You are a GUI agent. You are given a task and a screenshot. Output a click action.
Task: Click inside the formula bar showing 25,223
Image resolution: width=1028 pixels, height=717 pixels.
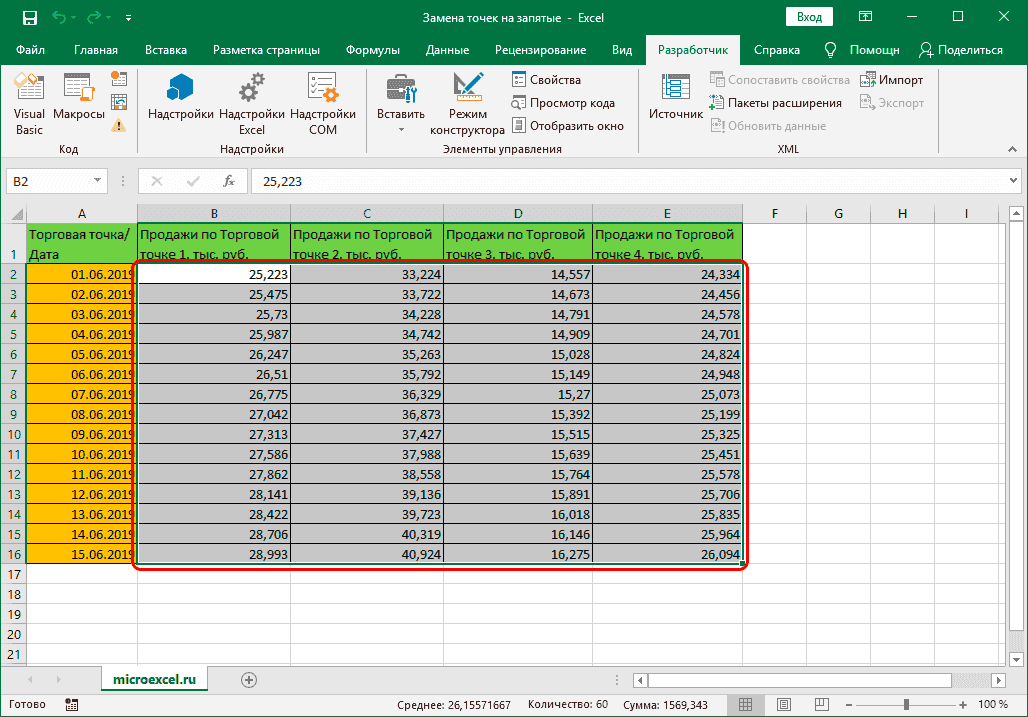[600, 181]
